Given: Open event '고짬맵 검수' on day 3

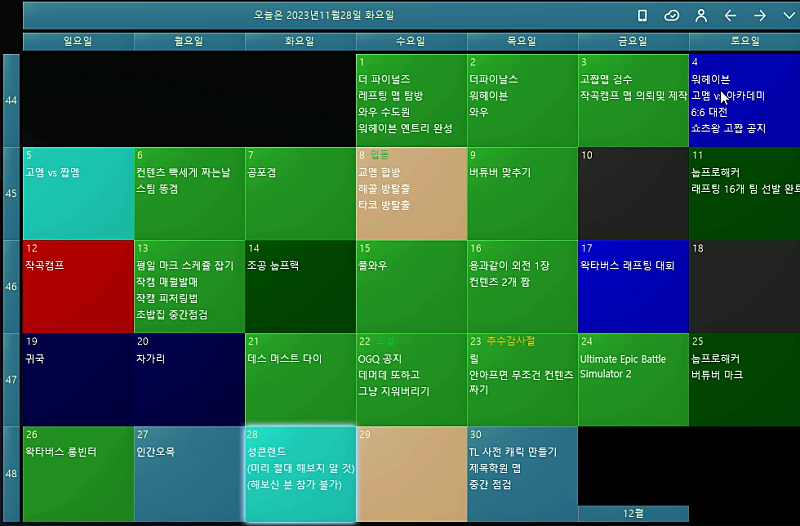Looking at the screenshot, I should tap(606, 80).
